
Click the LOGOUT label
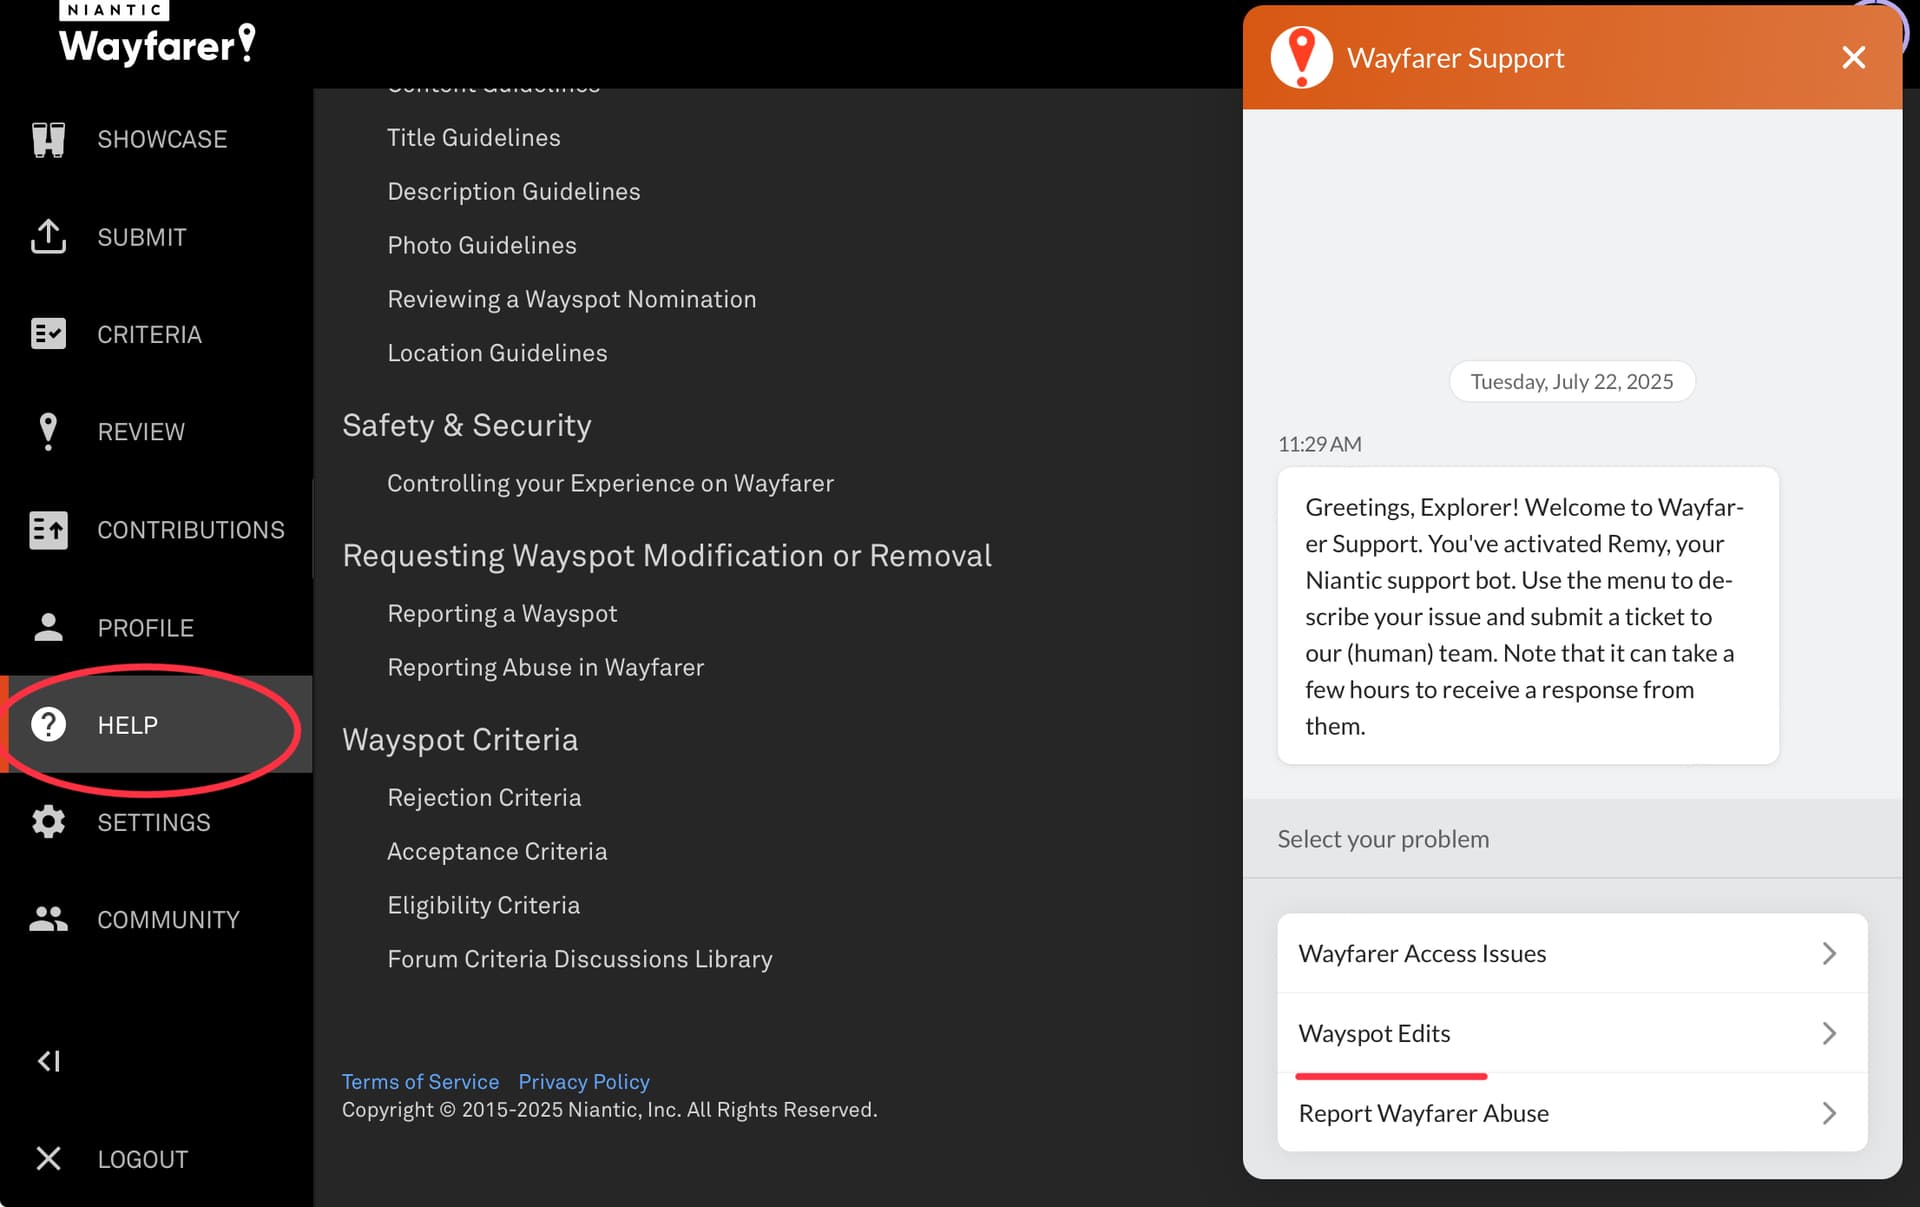[x=143, y=1159]
